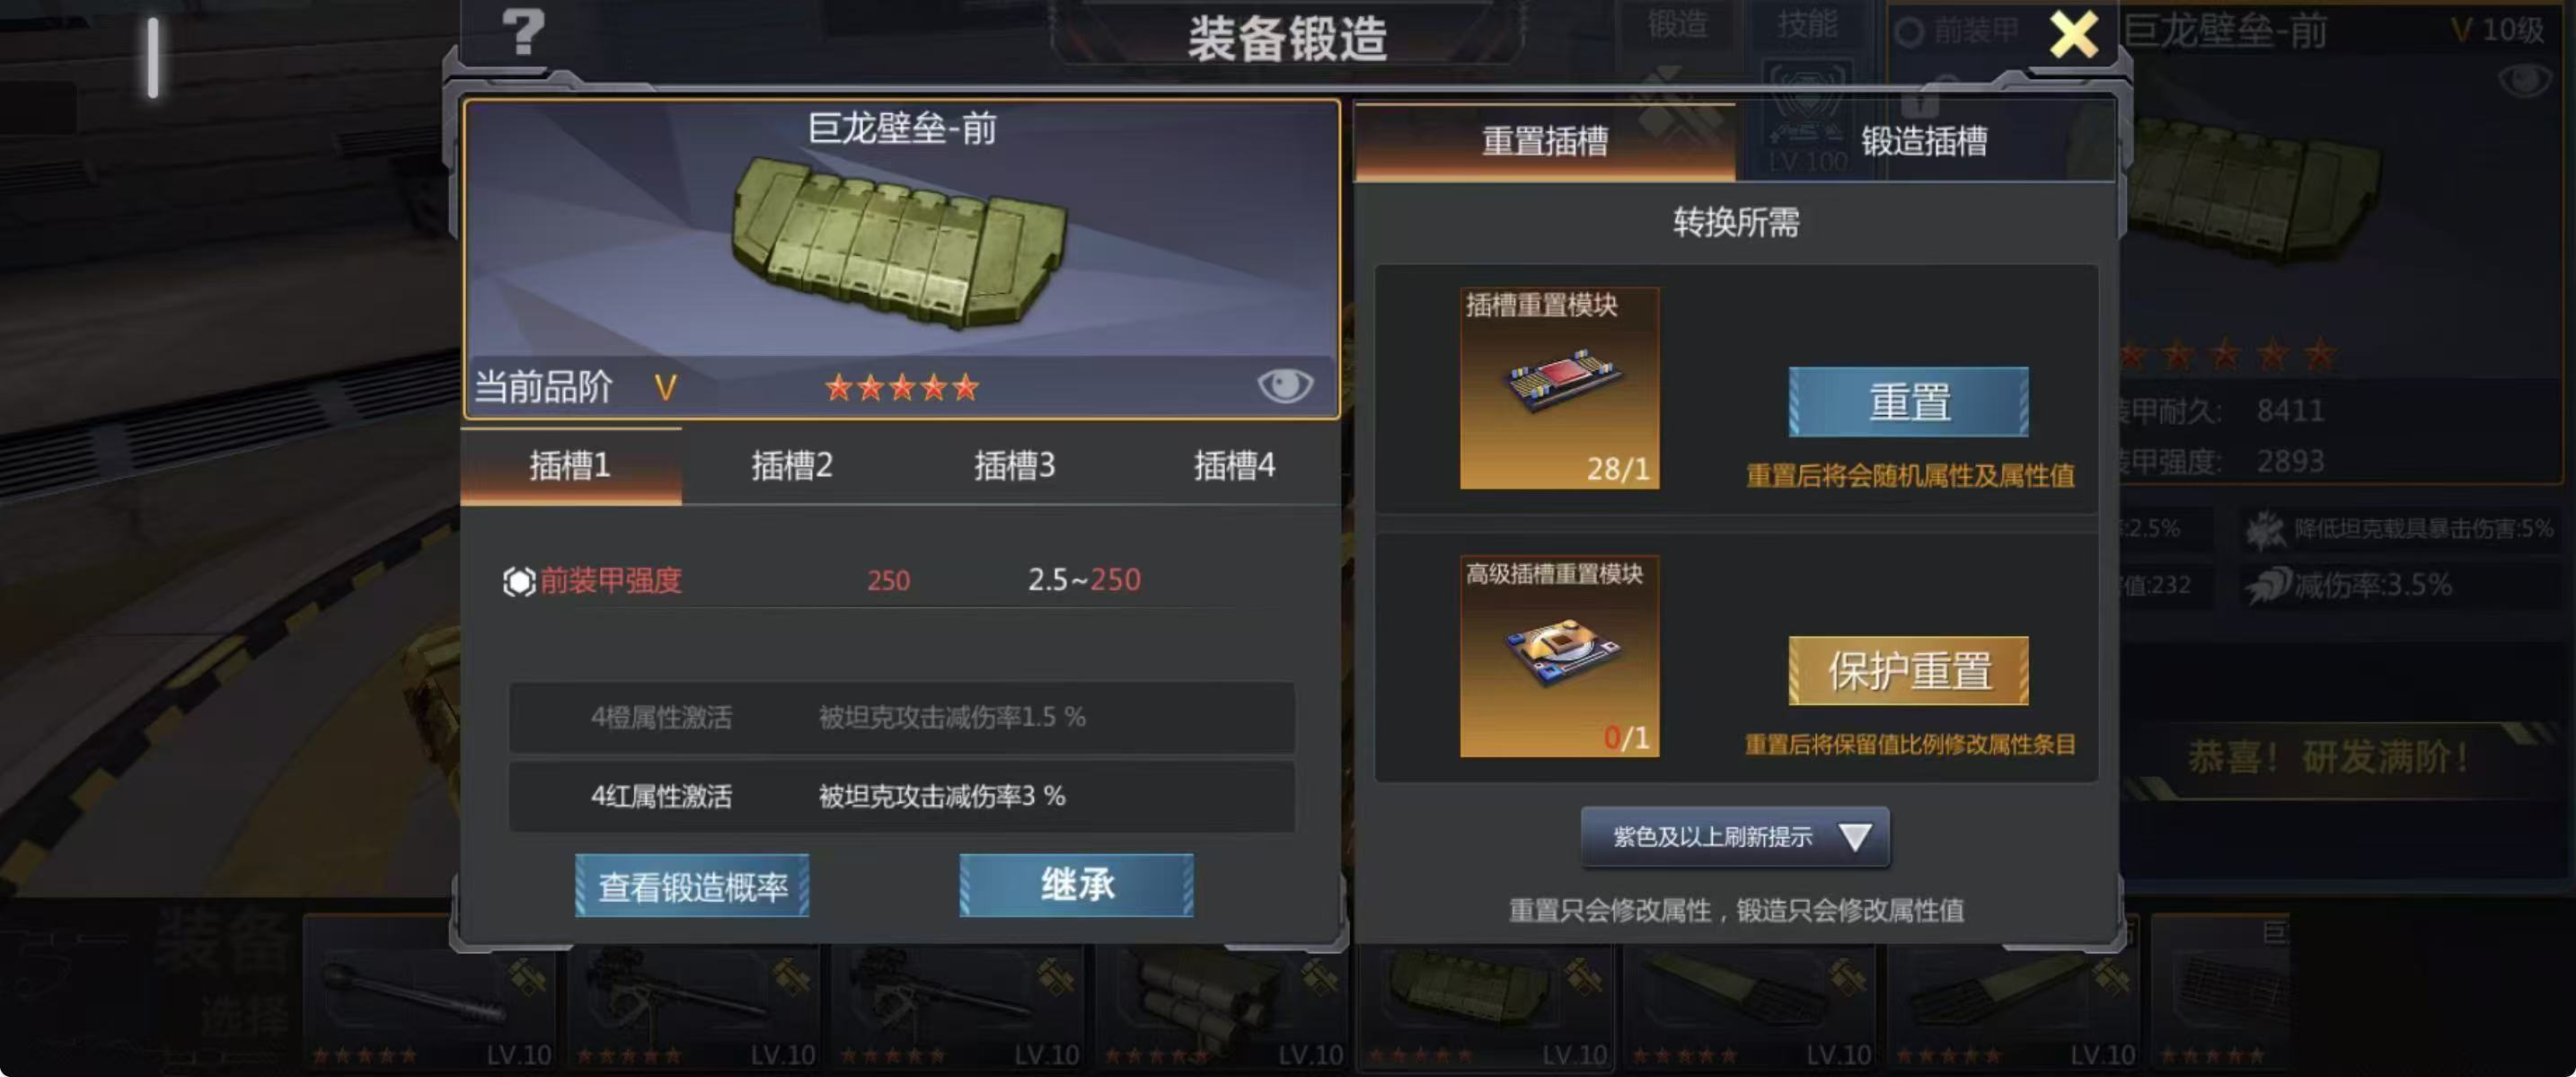This screenshot has width=2576, height=1077.
Task: Toggle the eye icon next to stars
Action: pos(1284,385)
